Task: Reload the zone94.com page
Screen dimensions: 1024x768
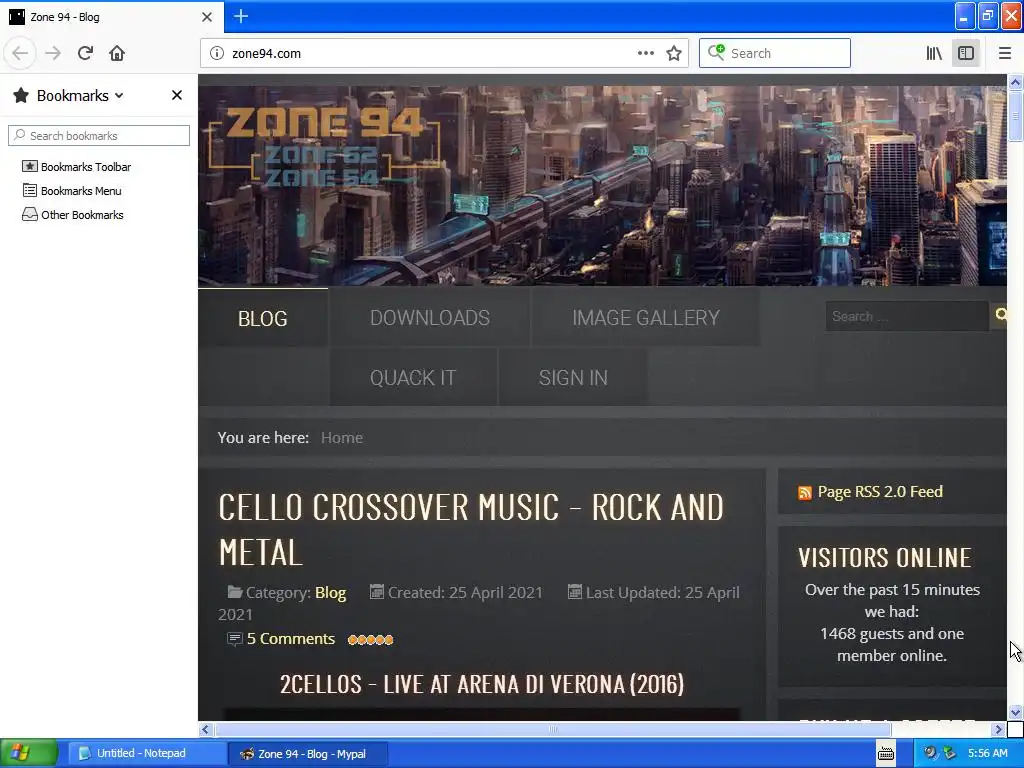Action: [x=85, y=53]
